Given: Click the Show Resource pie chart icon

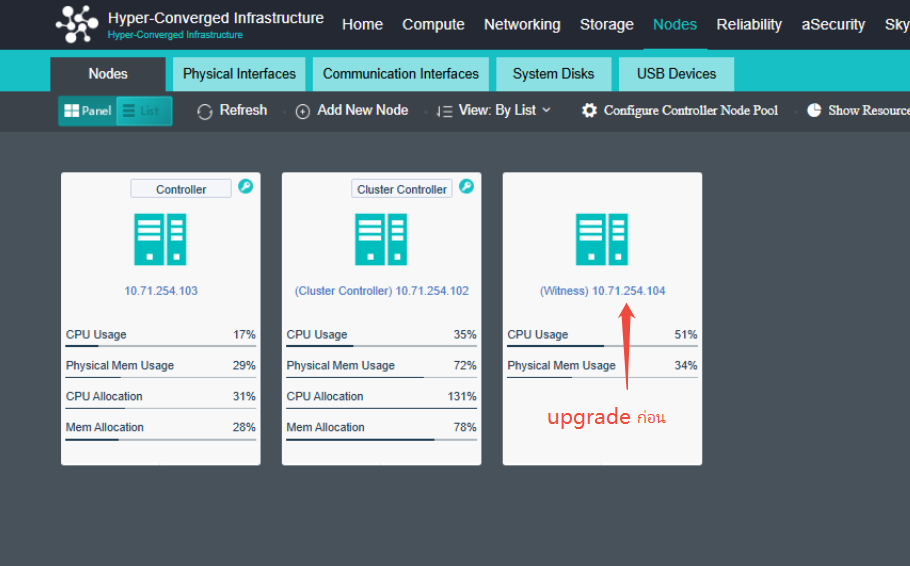Looking at the screenshot, I should [814, 110].
